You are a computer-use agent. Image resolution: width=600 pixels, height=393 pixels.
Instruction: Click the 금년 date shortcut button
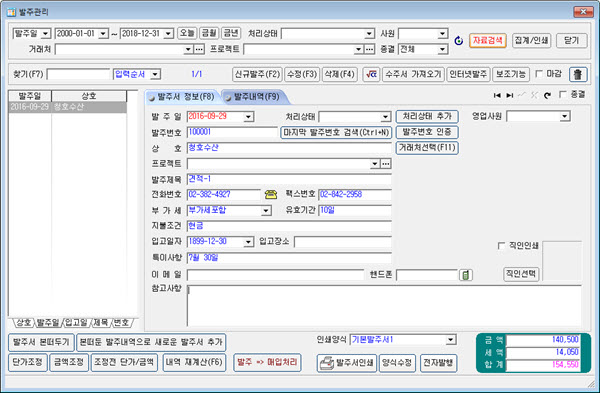pyautogui.click(x=231, y=33)
